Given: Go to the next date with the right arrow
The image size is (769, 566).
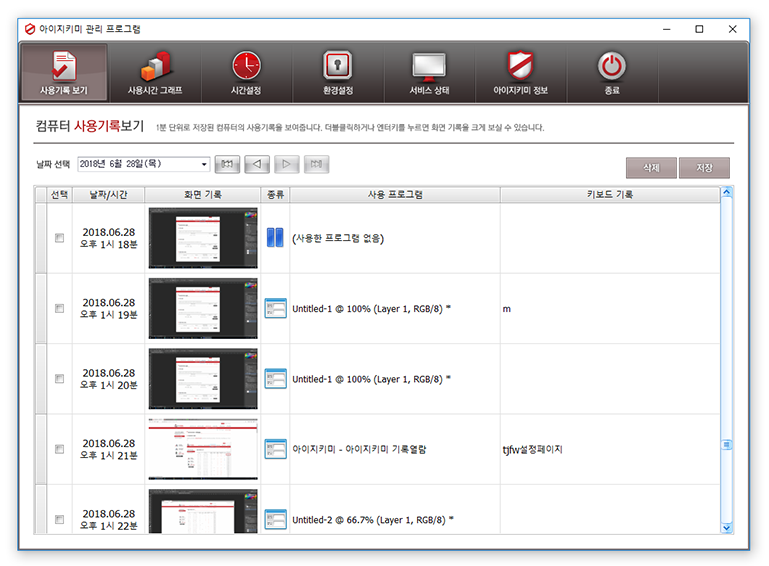Looking at the screenshot, I should 286,164.
